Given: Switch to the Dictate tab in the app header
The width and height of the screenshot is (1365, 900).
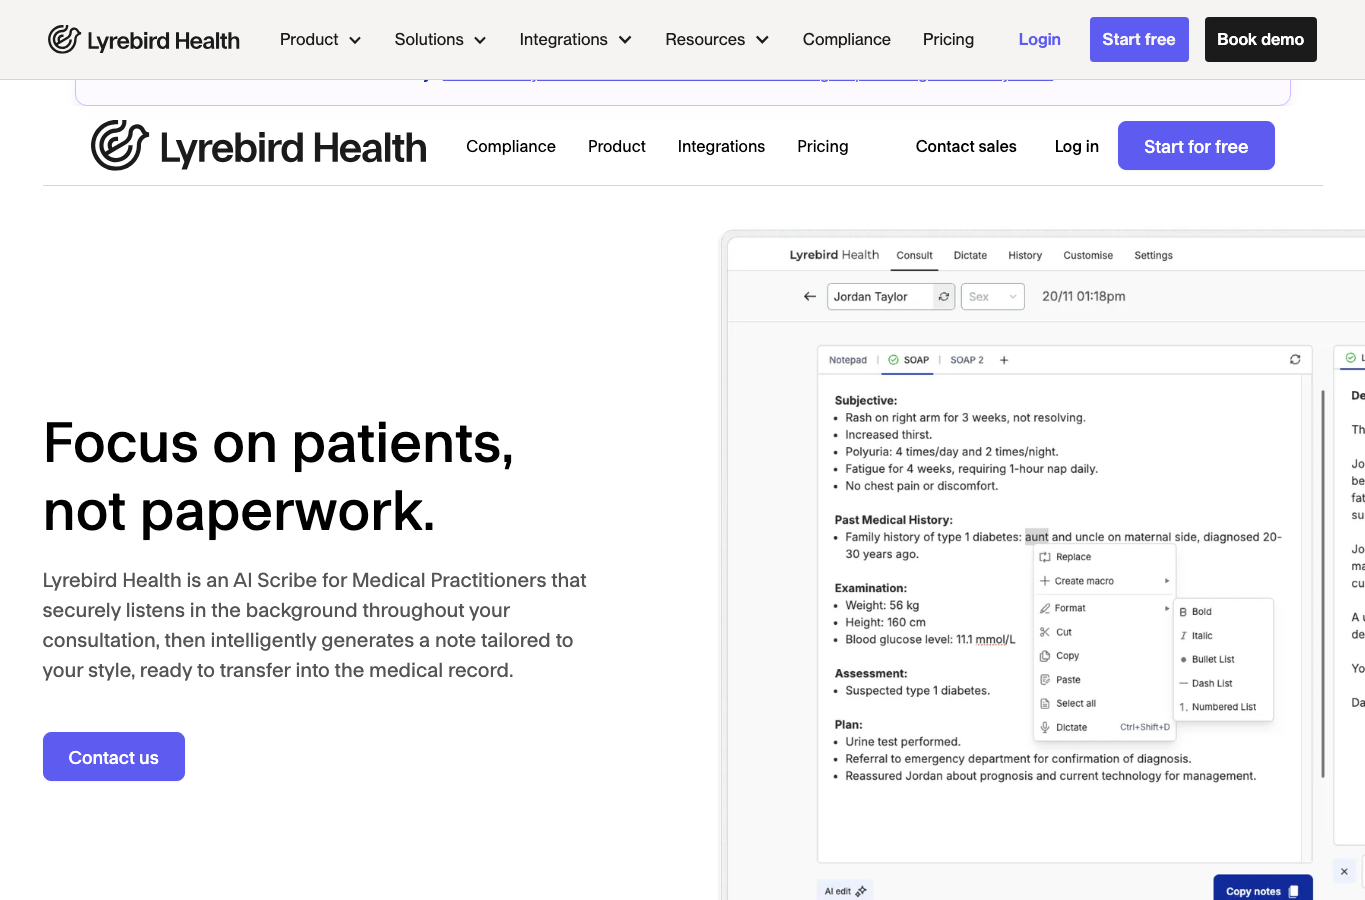Looking at the screenshot, I should point(970,256).
